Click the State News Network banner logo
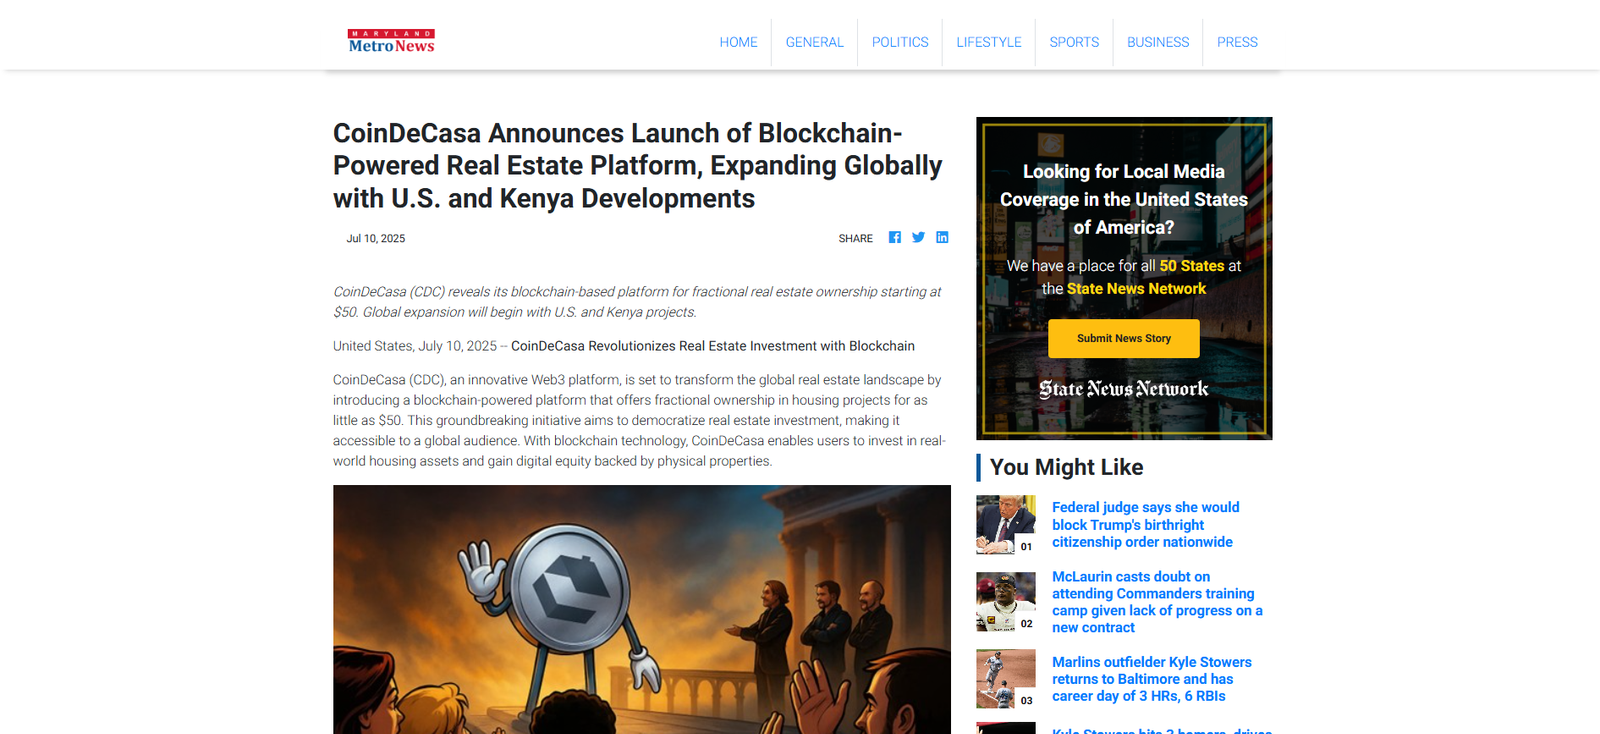1600x734 pixels. click(1123, 389)
